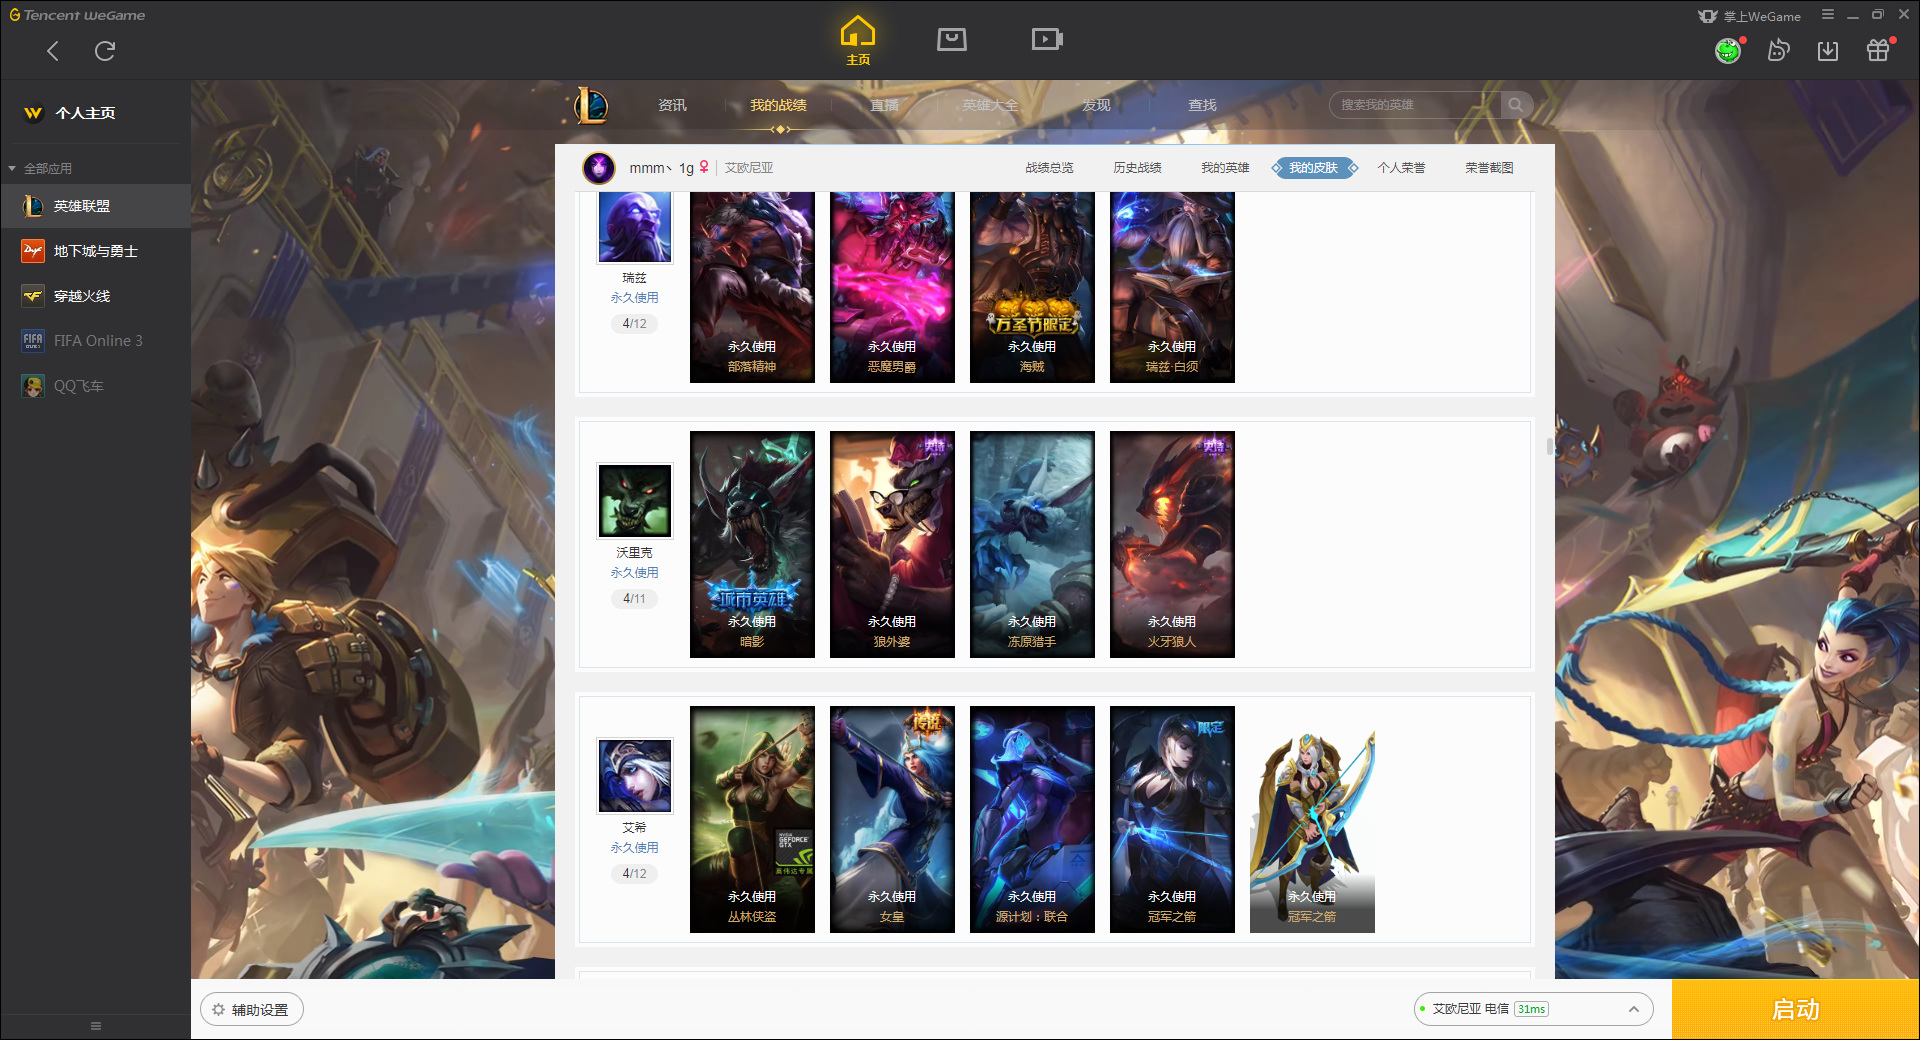This screenshot has width=1920, height=1040.
Task: Switch to 我的英雄 sub-tab
Action: pyautogui.click(x=1225, y=168)
